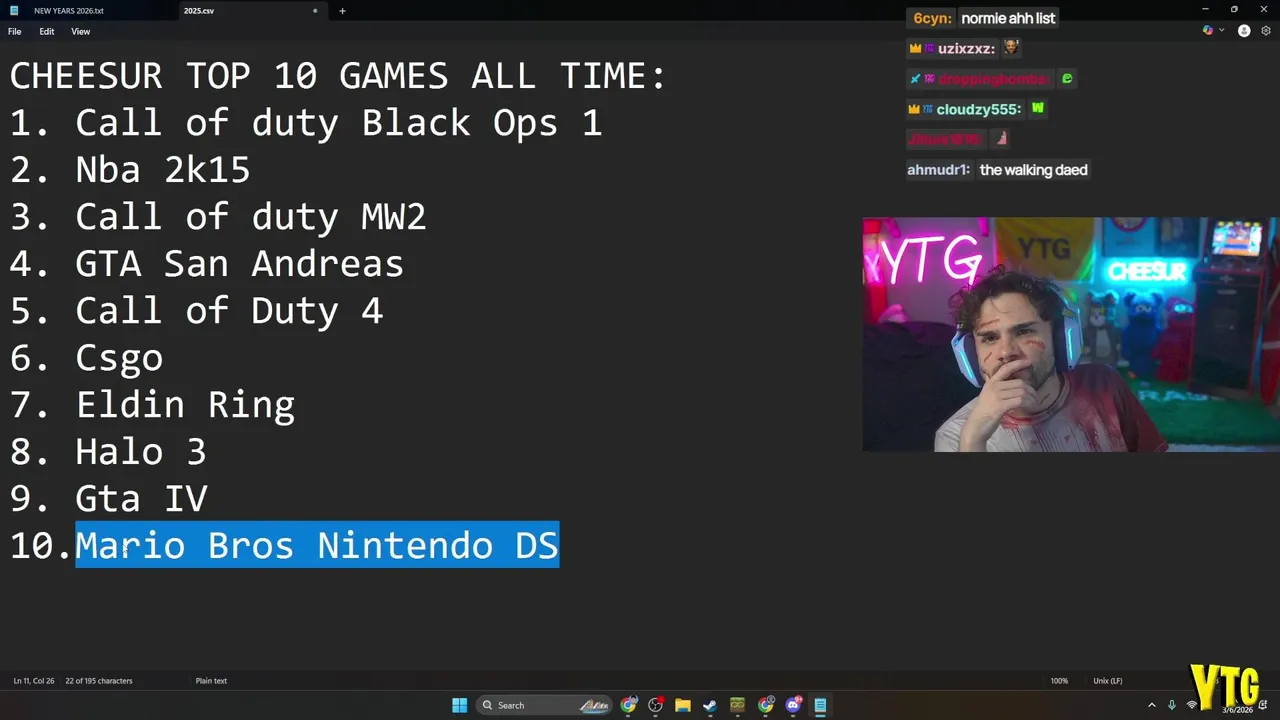Restore down the Notepad window
Image resolution: width=1280 pixels, height=720 pixels.
tap(1234, 10)
